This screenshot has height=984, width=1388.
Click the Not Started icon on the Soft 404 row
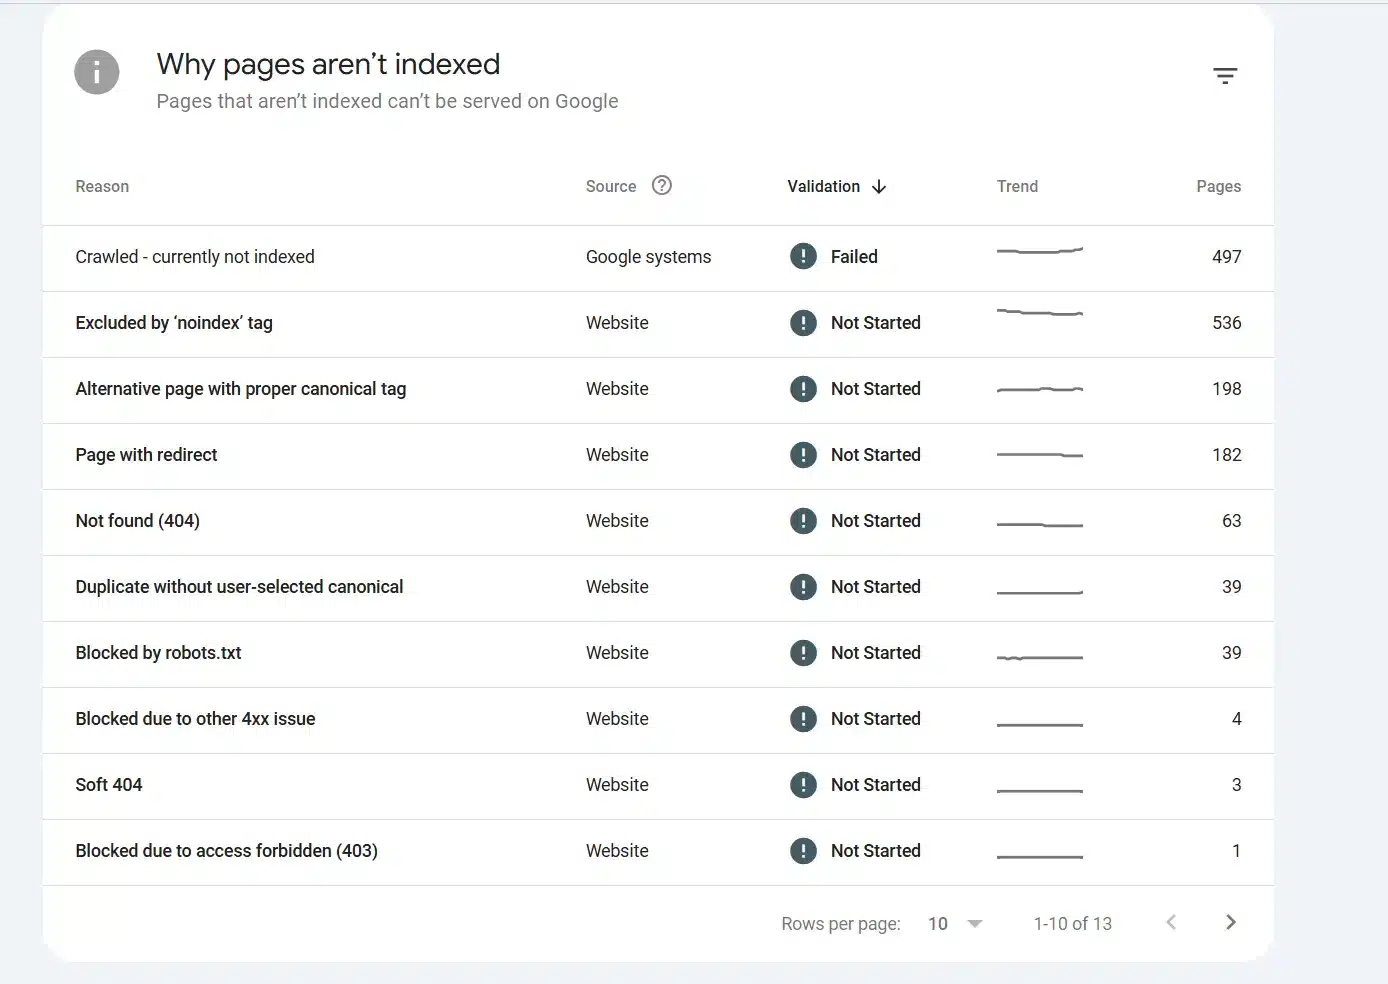pyautogui.click(x=803, y=784)
